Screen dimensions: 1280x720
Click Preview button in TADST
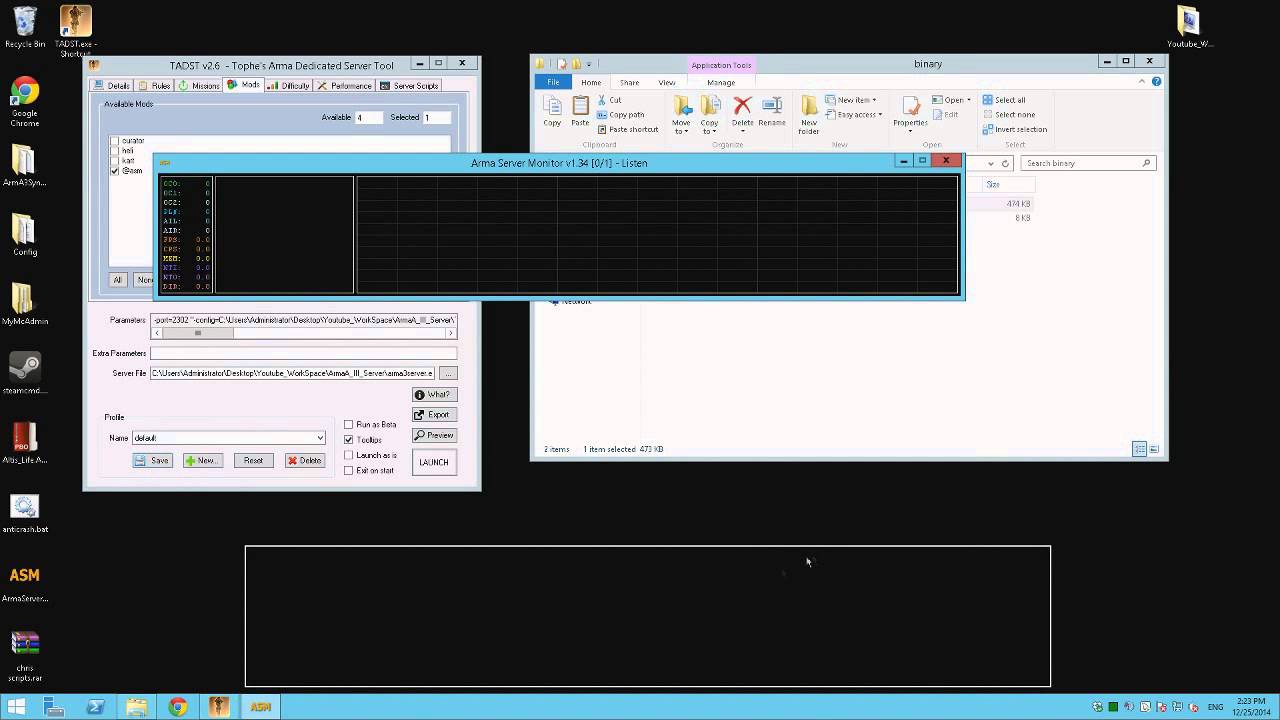[x=434, y=436]
